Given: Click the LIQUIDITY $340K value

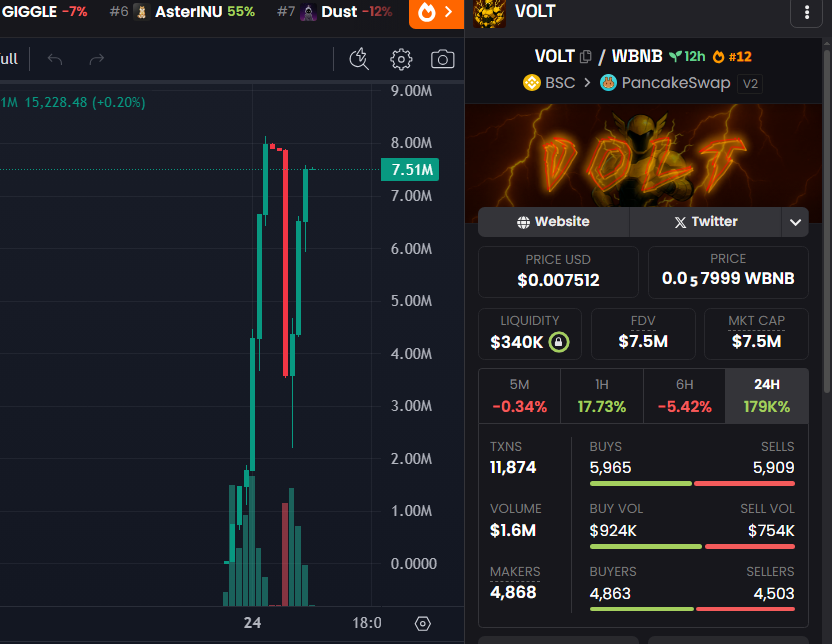Looking at the screenshot, I should click(516, 342).
